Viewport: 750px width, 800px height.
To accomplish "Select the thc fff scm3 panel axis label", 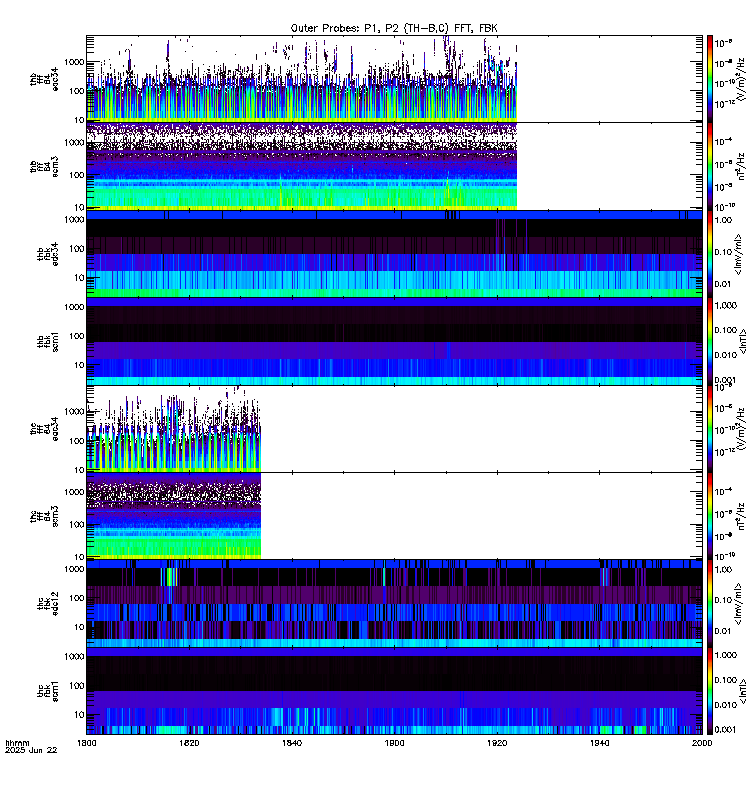I will (x=44, y=516).
